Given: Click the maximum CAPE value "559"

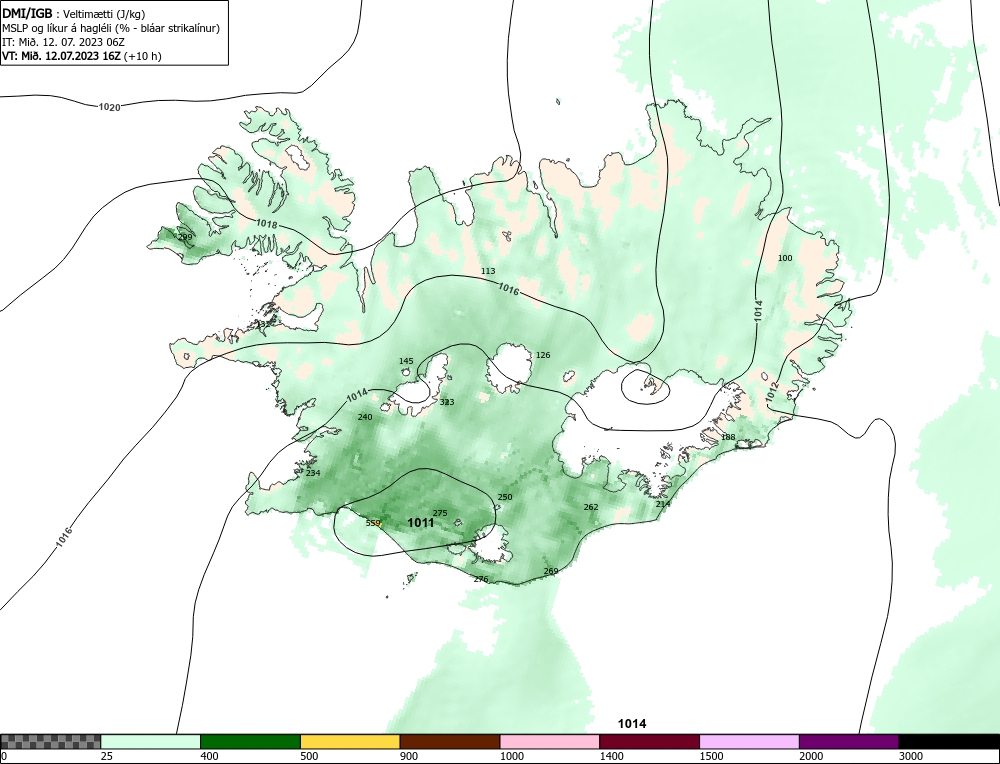Looking at the screenshot, I should (373, 524).
